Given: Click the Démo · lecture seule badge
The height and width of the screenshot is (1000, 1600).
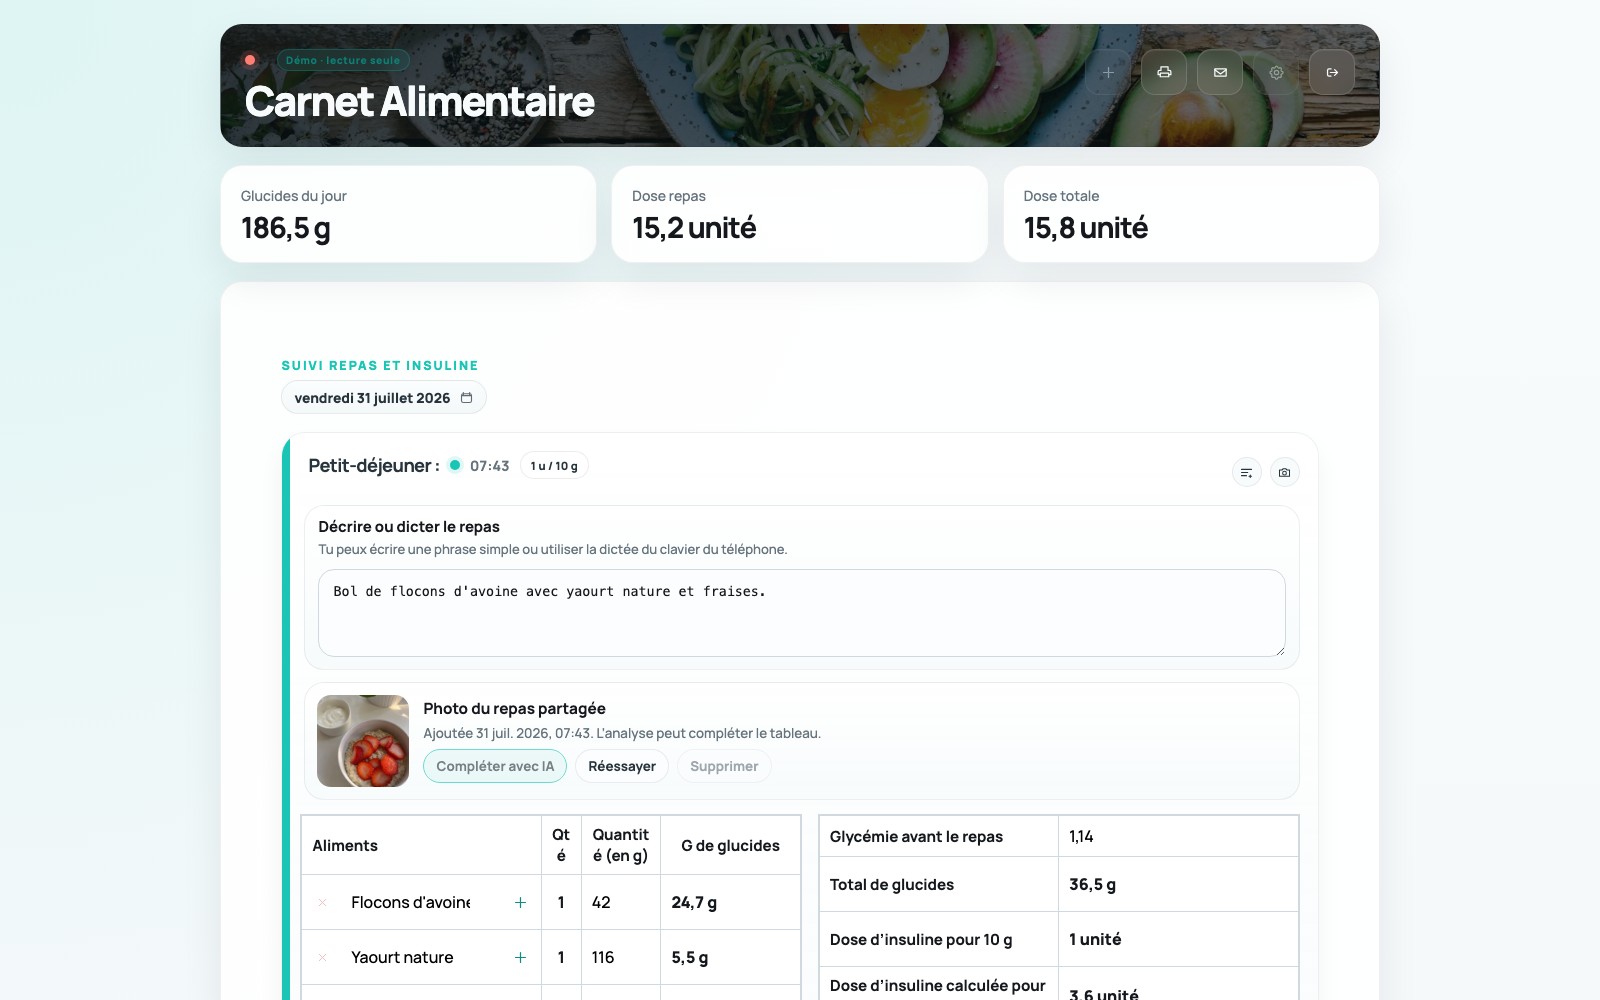Looking at the screenshot, I should coord(343,60).
